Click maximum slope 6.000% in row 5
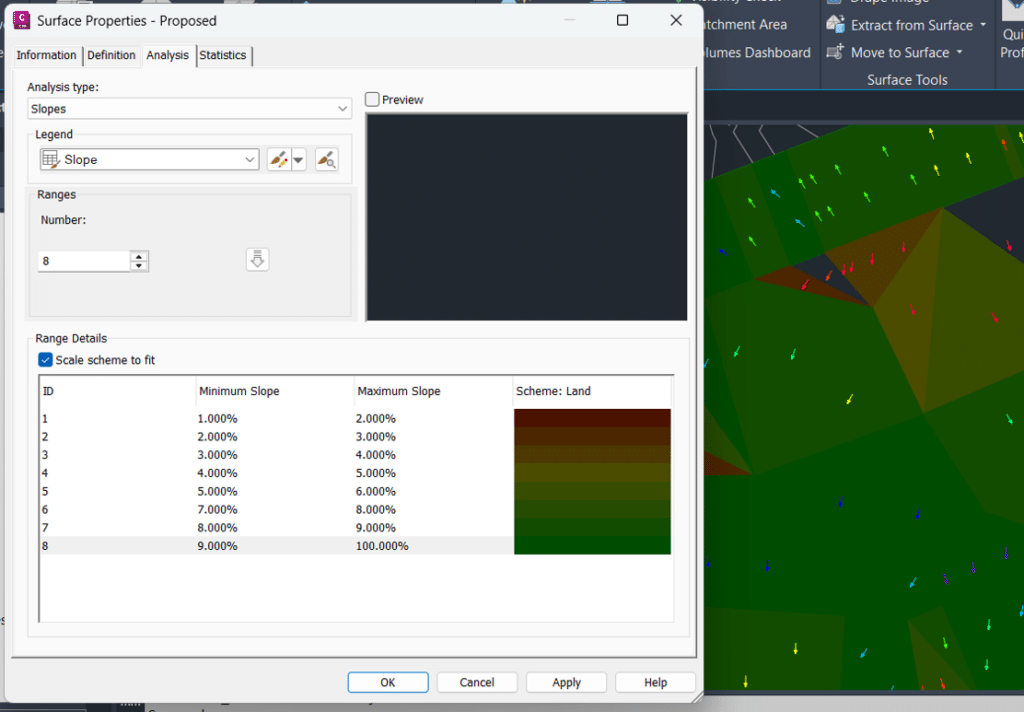The image size is (1024, 712). [376, 491]
